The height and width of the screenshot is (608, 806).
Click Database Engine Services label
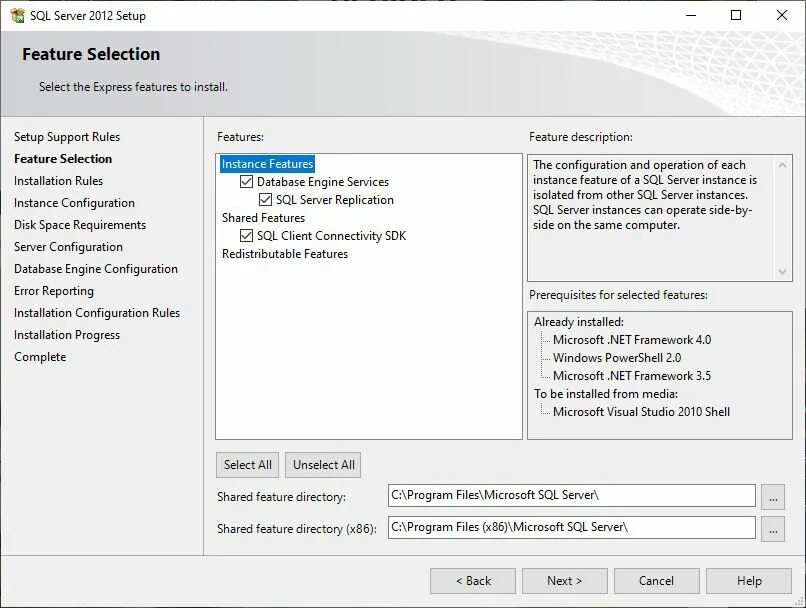[323, 182]
